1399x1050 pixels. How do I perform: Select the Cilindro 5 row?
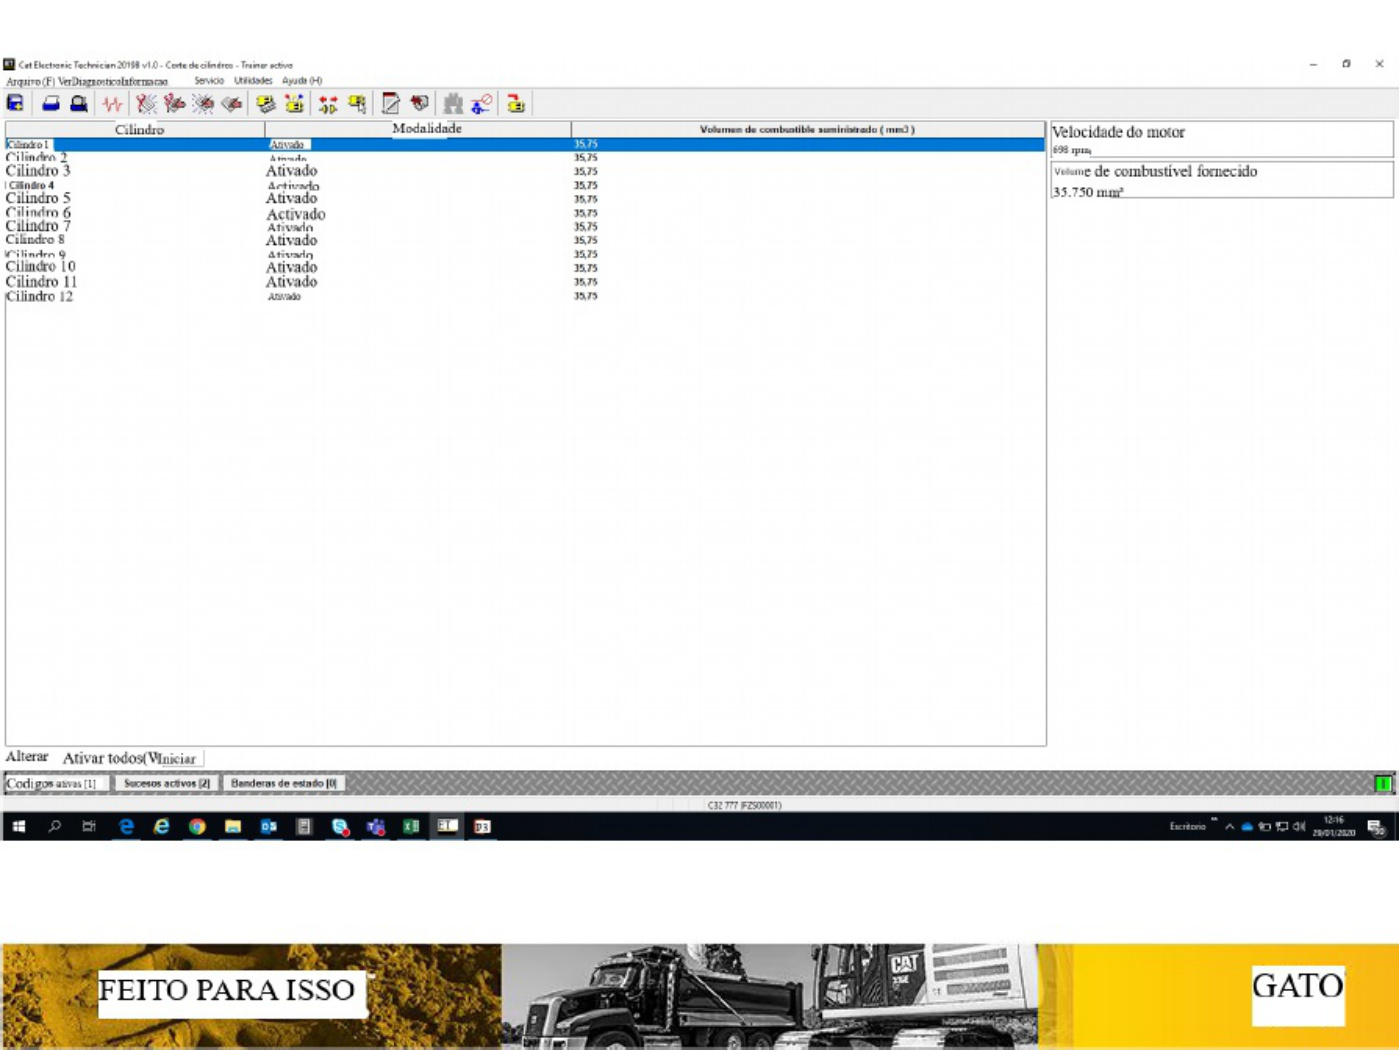tap(525, 198)
